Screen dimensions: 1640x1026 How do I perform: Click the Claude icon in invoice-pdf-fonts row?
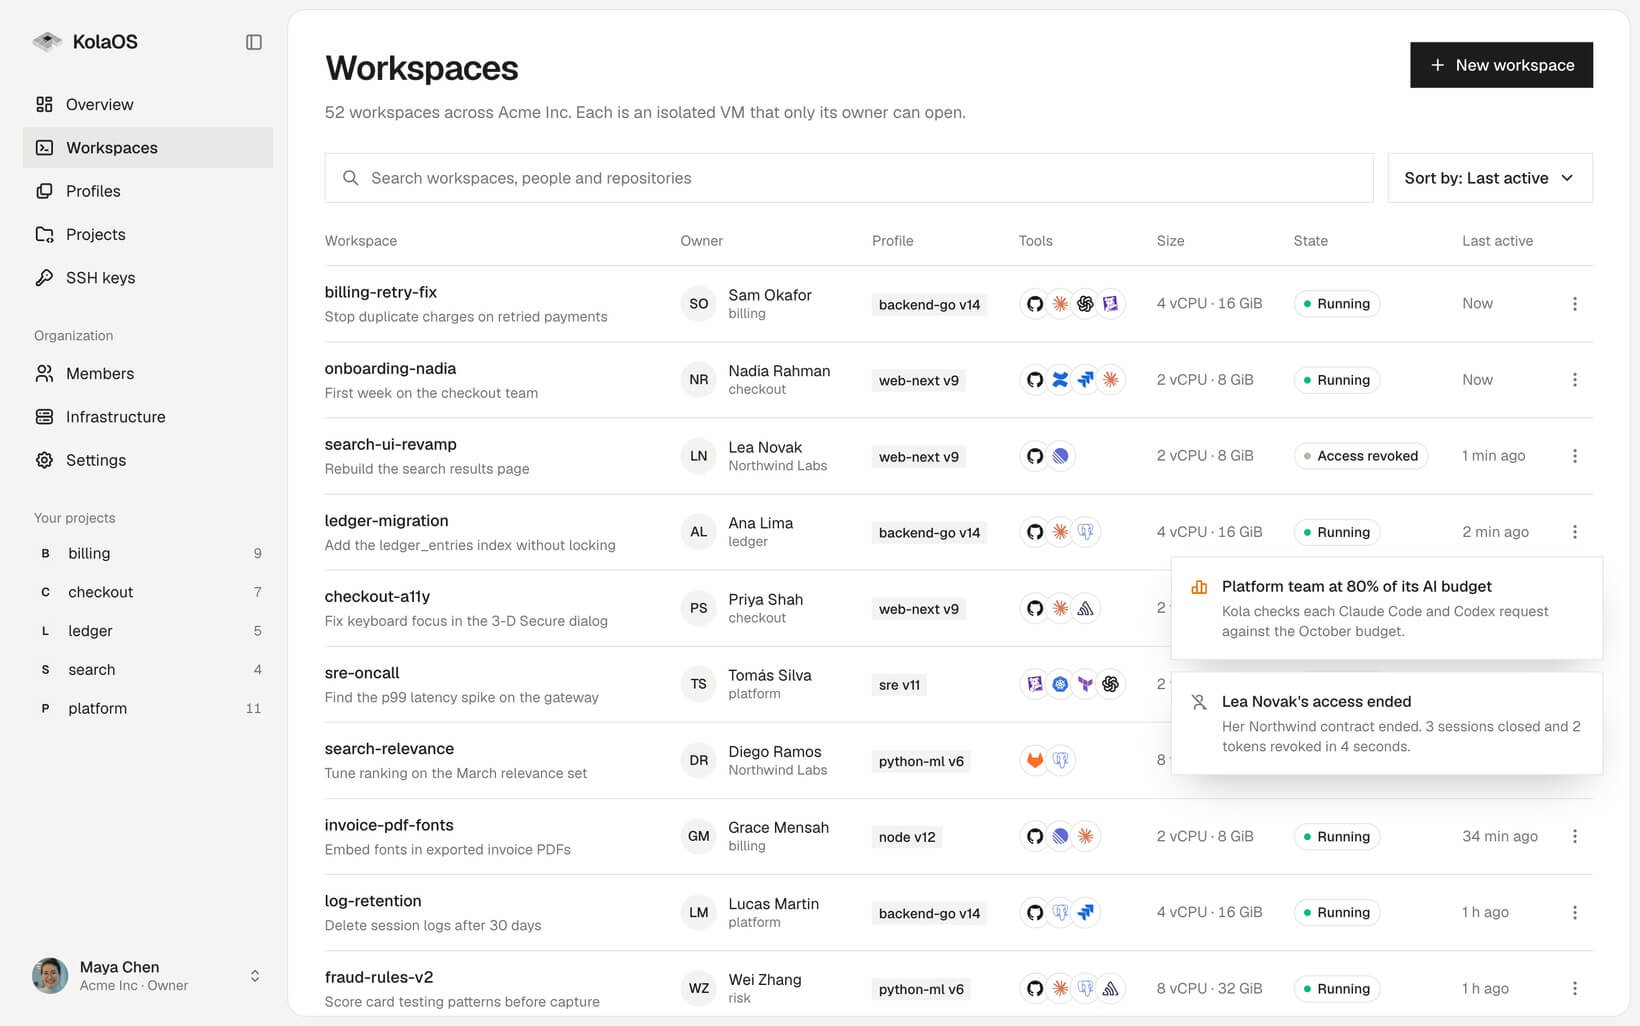[1085, 836]
